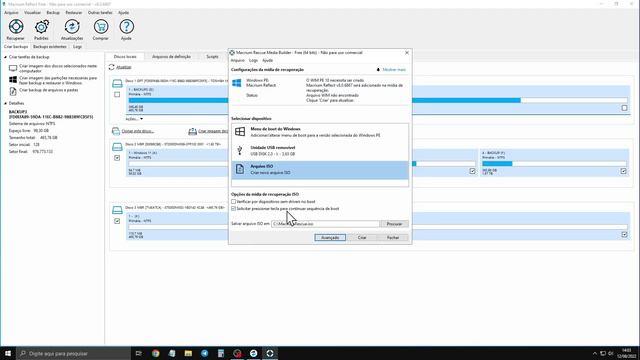This screenshot has height=360, width=640.
Task: Click the Criar button in the dialog
Action: point(362,238)
